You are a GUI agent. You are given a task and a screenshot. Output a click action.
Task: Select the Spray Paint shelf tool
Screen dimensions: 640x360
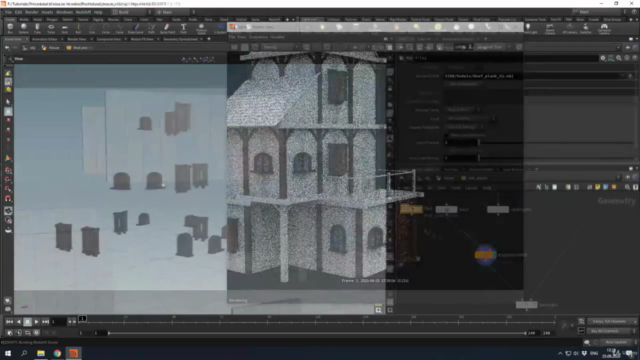[167, 28]
